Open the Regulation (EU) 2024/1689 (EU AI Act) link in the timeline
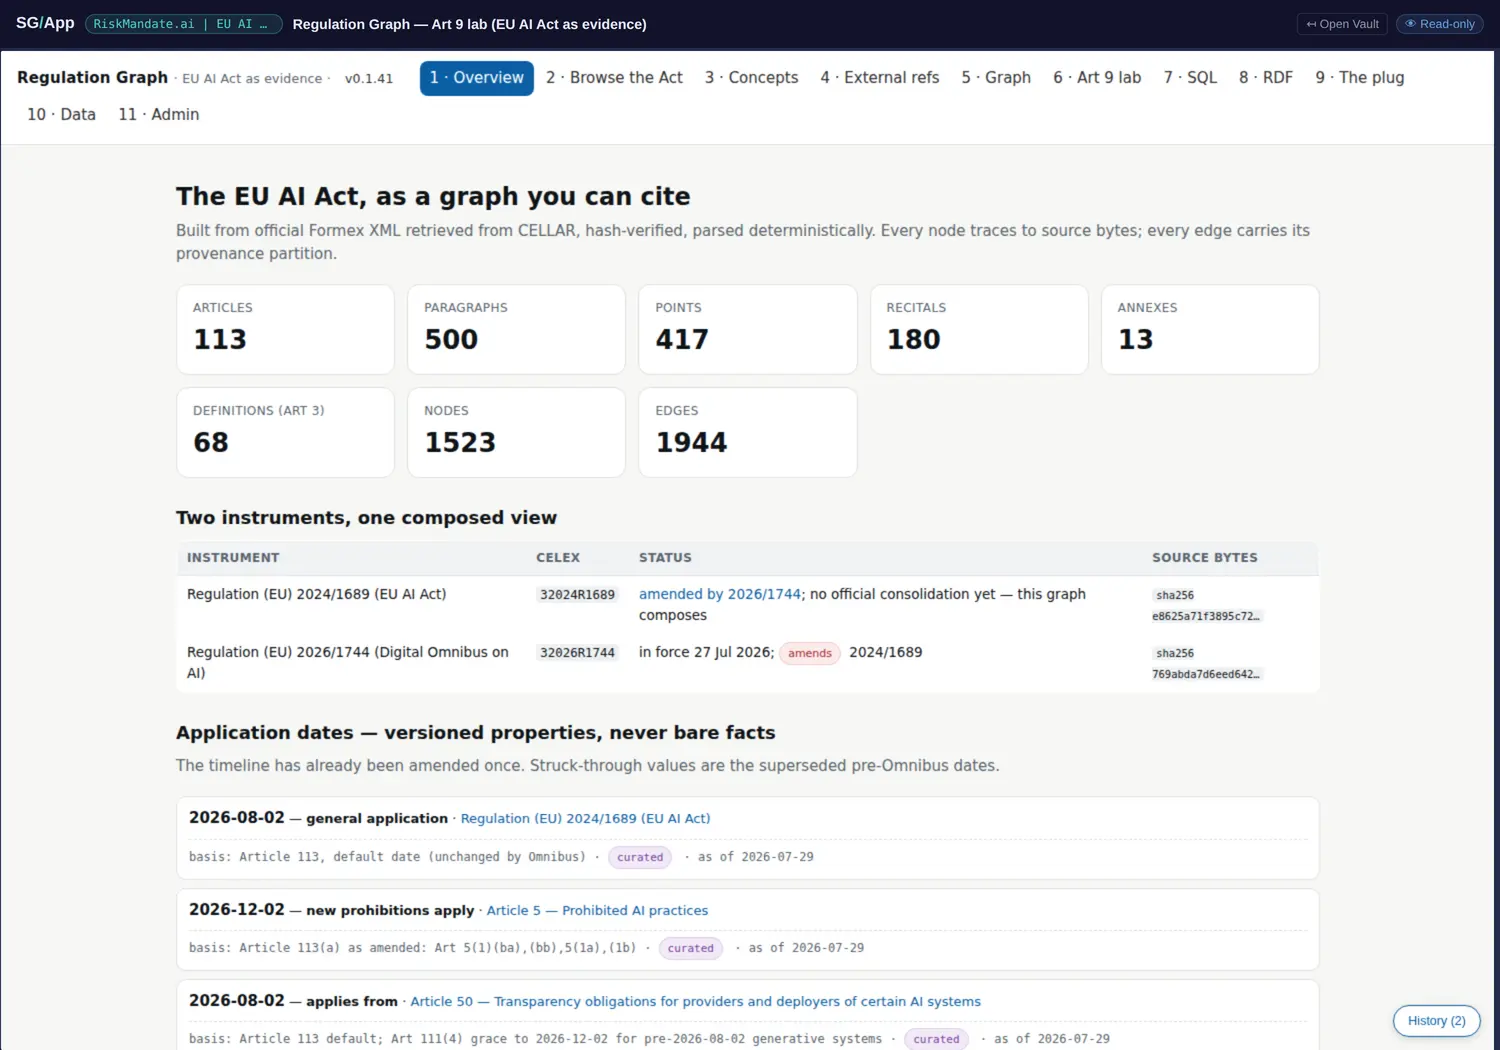 click(x=585, y=818)
